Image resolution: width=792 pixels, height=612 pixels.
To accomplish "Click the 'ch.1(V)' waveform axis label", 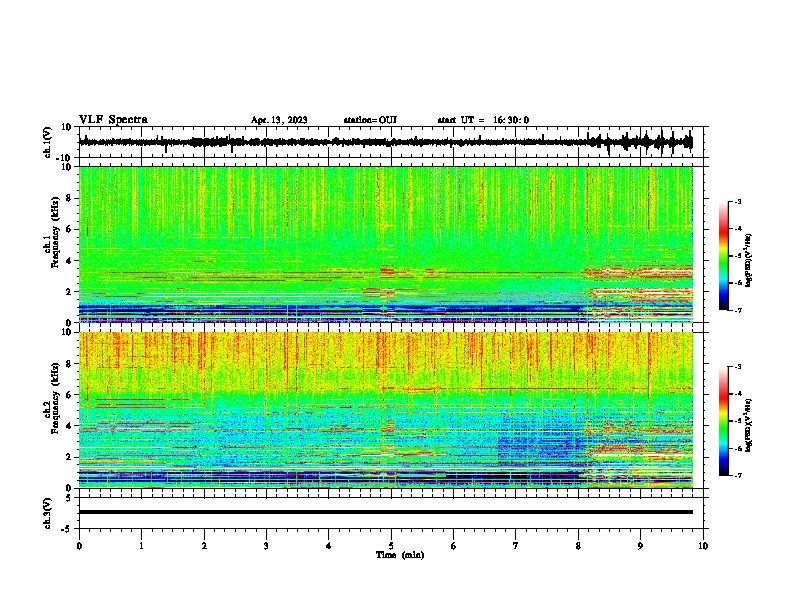I will 48,142.
